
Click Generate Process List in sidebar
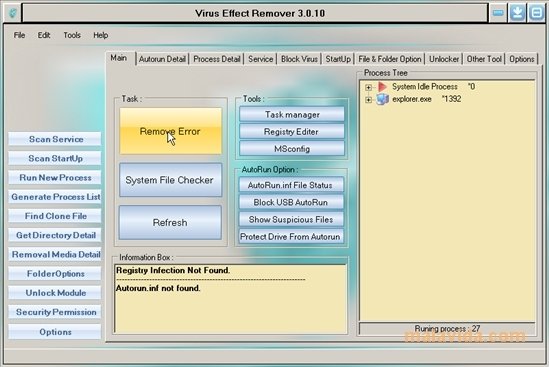click(55, 197)
